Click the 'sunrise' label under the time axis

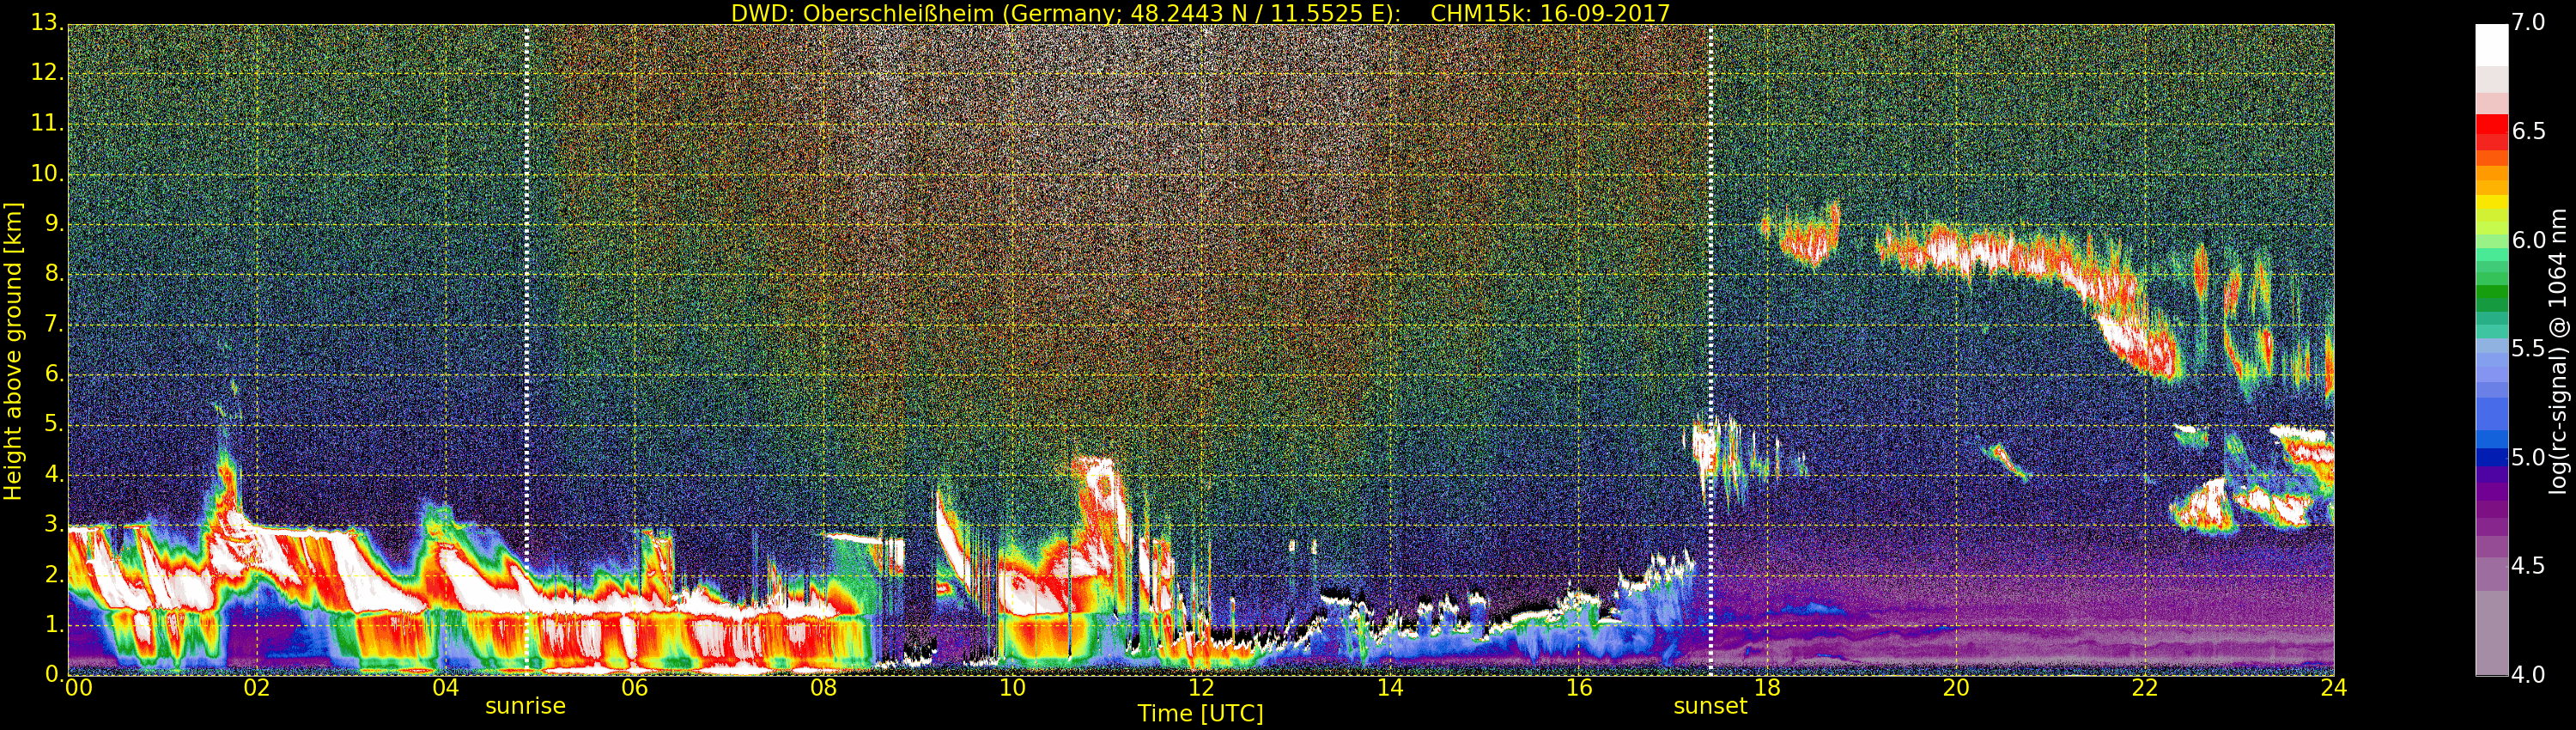[x=525, y=706]
